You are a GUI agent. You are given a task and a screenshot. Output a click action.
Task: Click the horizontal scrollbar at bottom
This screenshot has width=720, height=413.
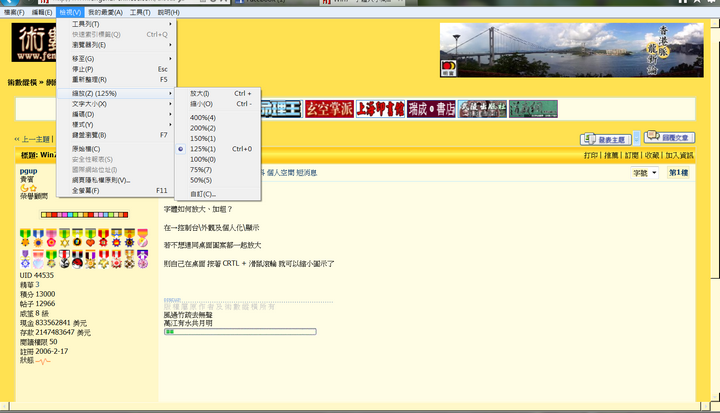(355, 407)
